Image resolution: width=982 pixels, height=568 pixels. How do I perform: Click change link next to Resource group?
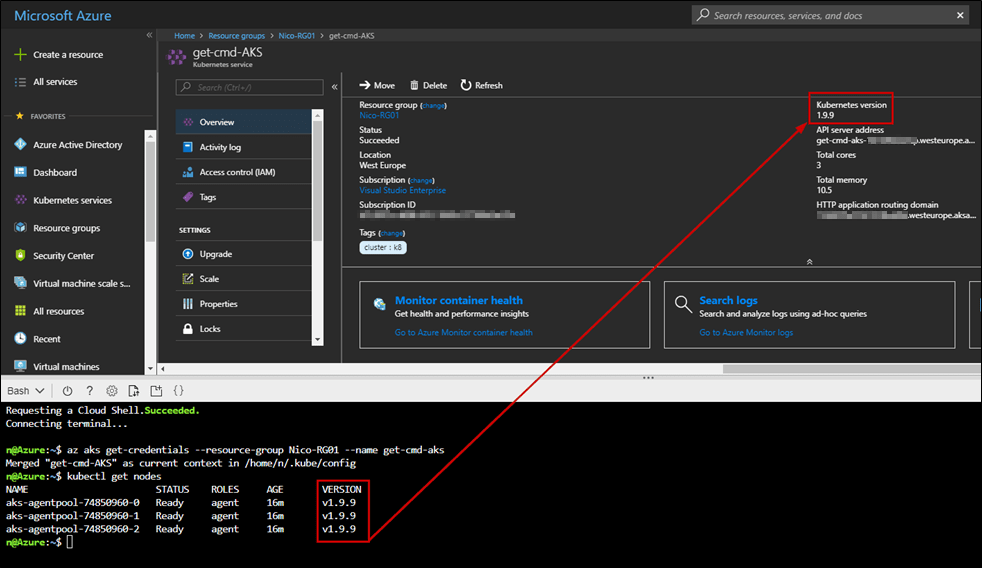[433, 106]
